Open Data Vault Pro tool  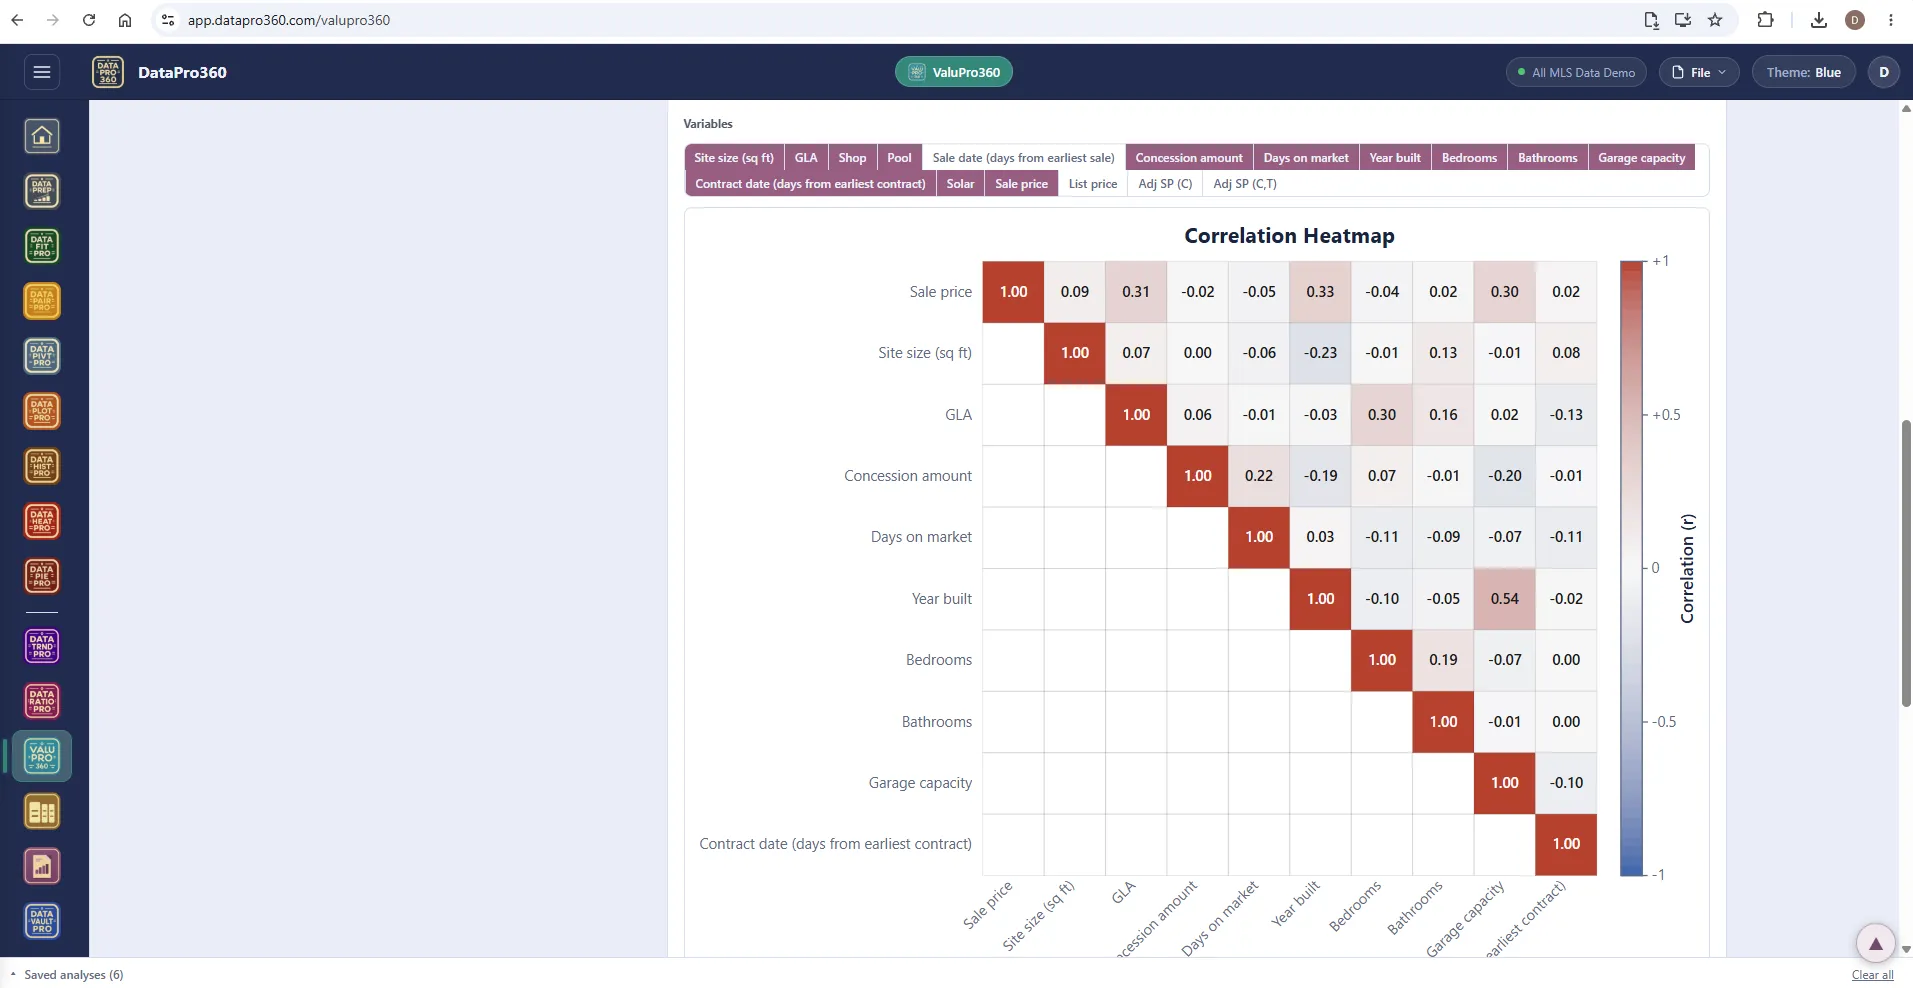42,921
